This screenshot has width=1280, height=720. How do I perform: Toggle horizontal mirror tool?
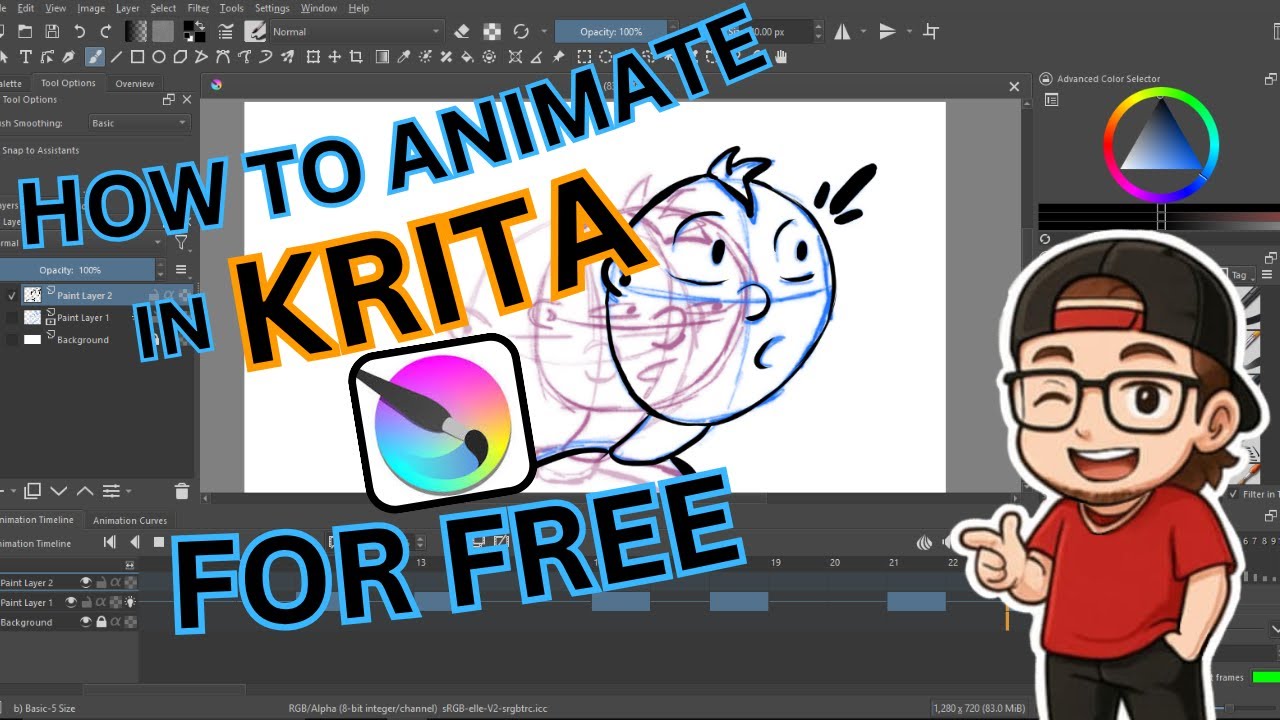tap(842, 32)
